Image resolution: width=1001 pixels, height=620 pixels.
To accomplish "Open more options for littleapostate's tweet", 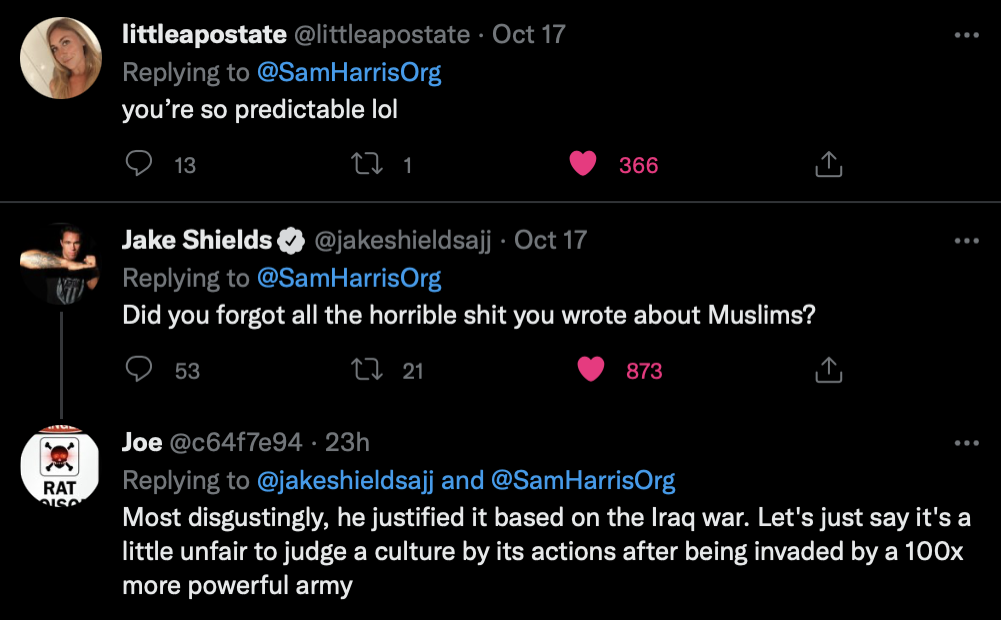I will 966,35.
